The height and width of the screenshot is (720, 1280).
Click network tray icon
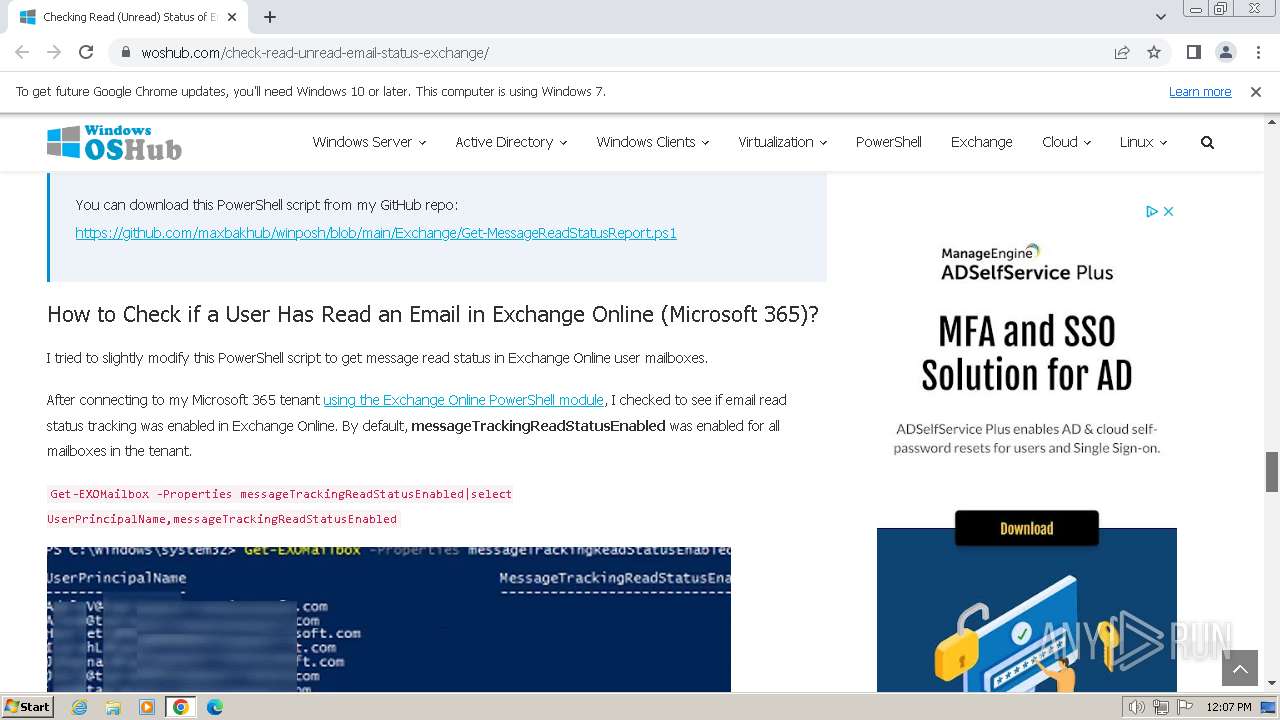1160,707
